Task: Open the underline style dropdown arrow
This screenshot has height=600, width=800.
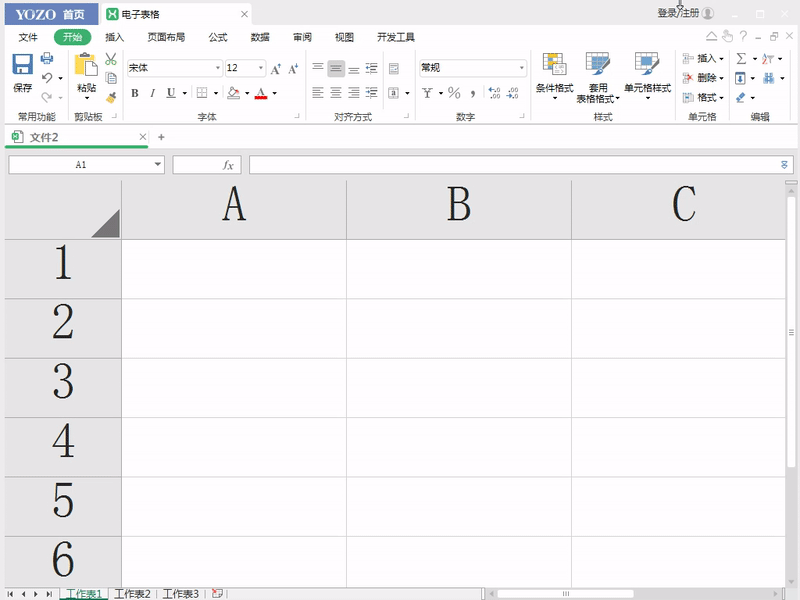Action: [x=185, y=93]
